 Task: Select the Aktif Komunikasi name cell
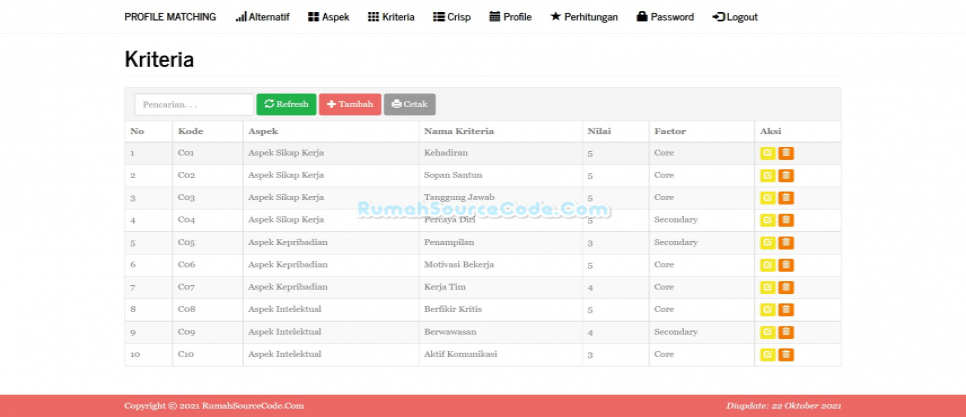pyautogui.click(x=461, y=354)
